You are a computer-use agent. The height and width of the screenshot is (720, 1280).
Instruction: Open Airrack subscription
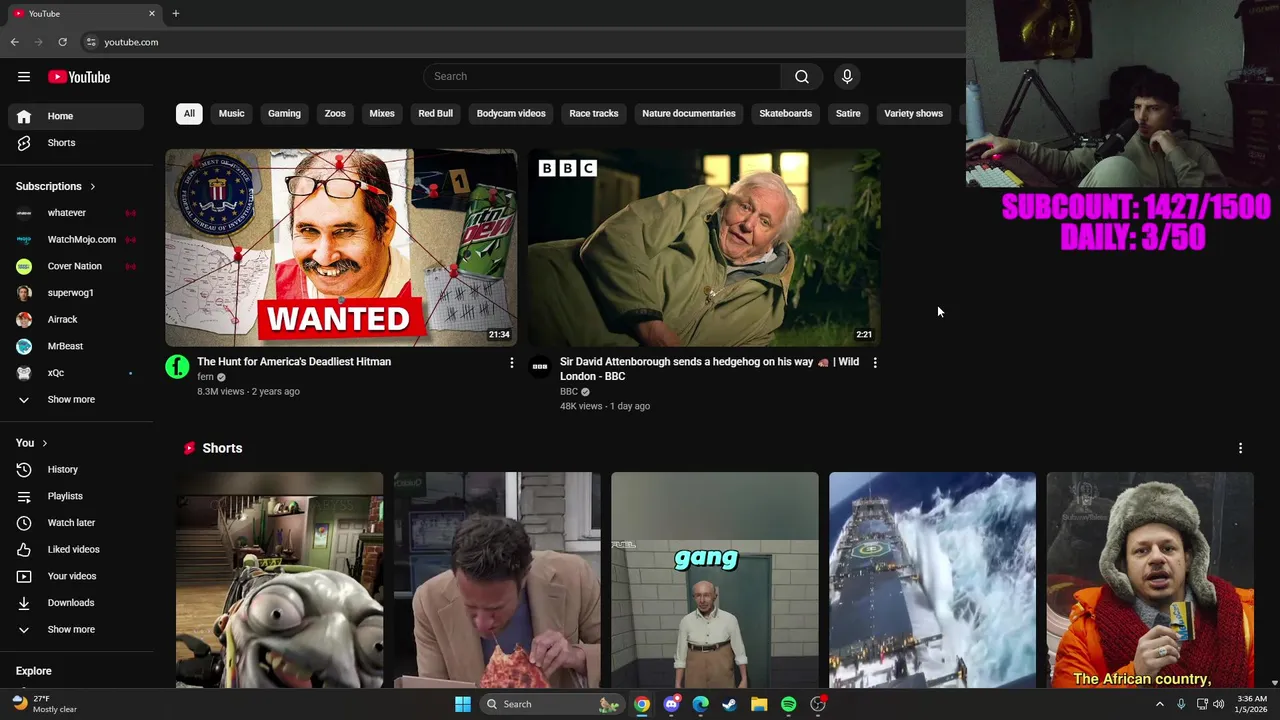pyautogui.click(x=76, y=320)
